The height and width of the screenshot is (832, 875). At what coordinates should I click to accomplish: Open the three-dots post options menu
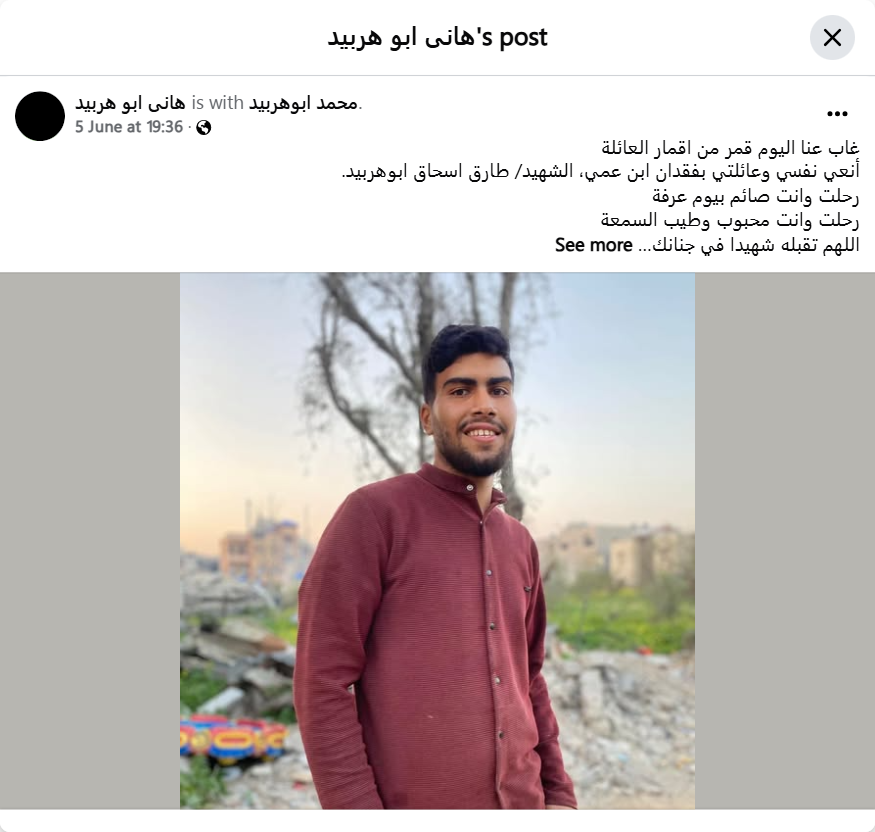point(837,114)
